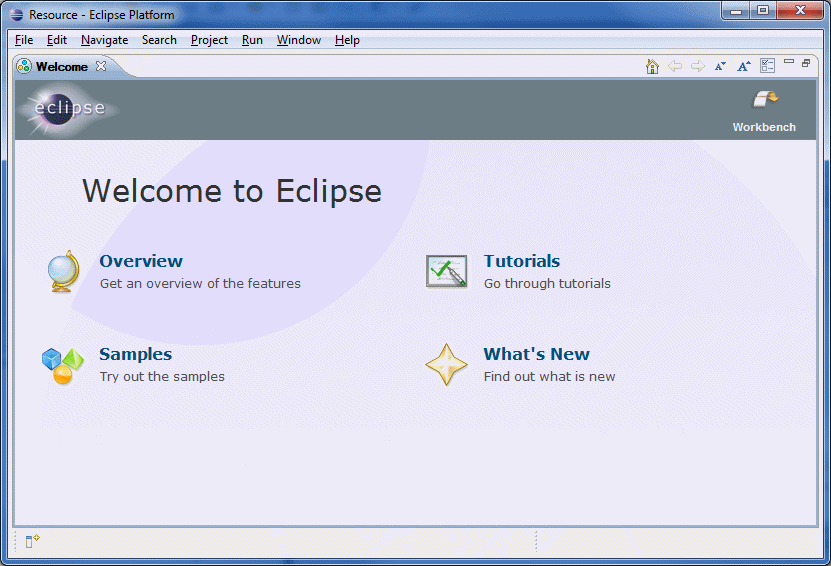Click 'Try out the samples' text

point(162,376)
